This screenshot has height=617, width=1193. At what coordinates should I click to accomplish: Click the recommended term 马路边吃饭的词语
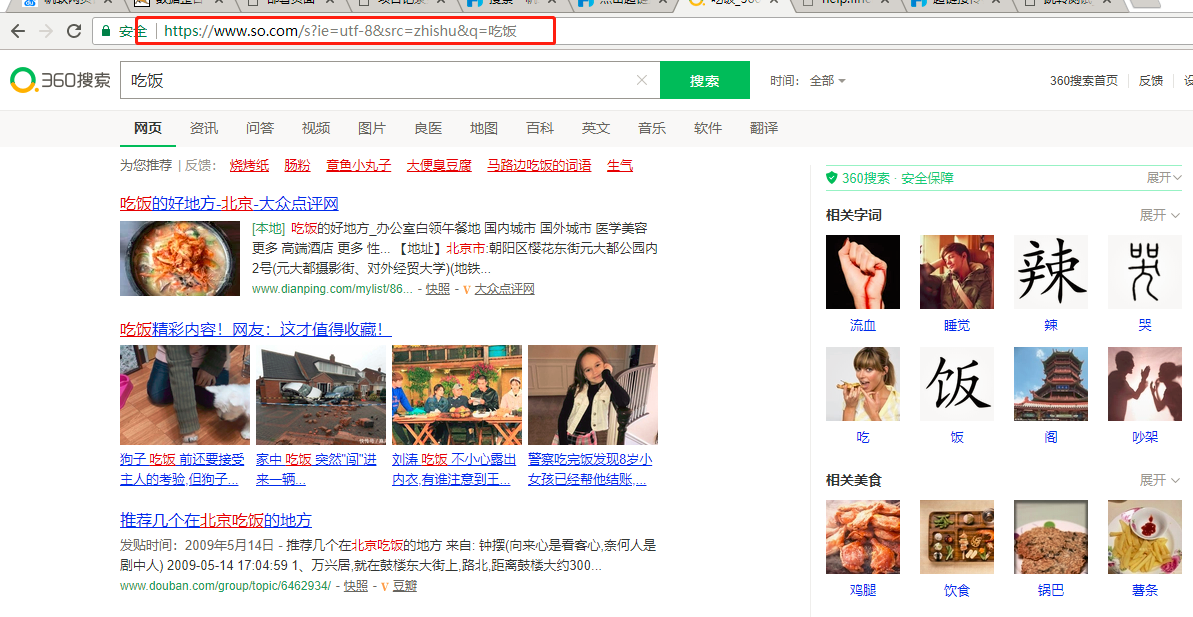(x=539, y=165)
